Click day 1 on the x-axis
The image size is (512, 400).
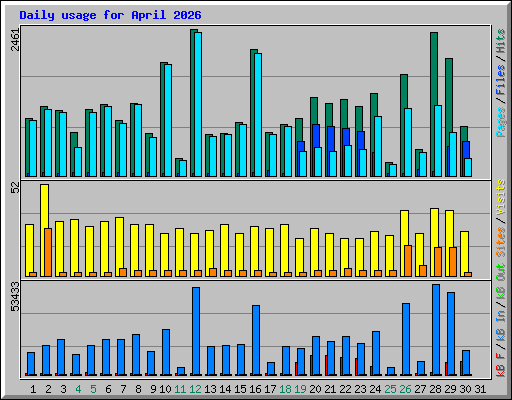[33, 389]
